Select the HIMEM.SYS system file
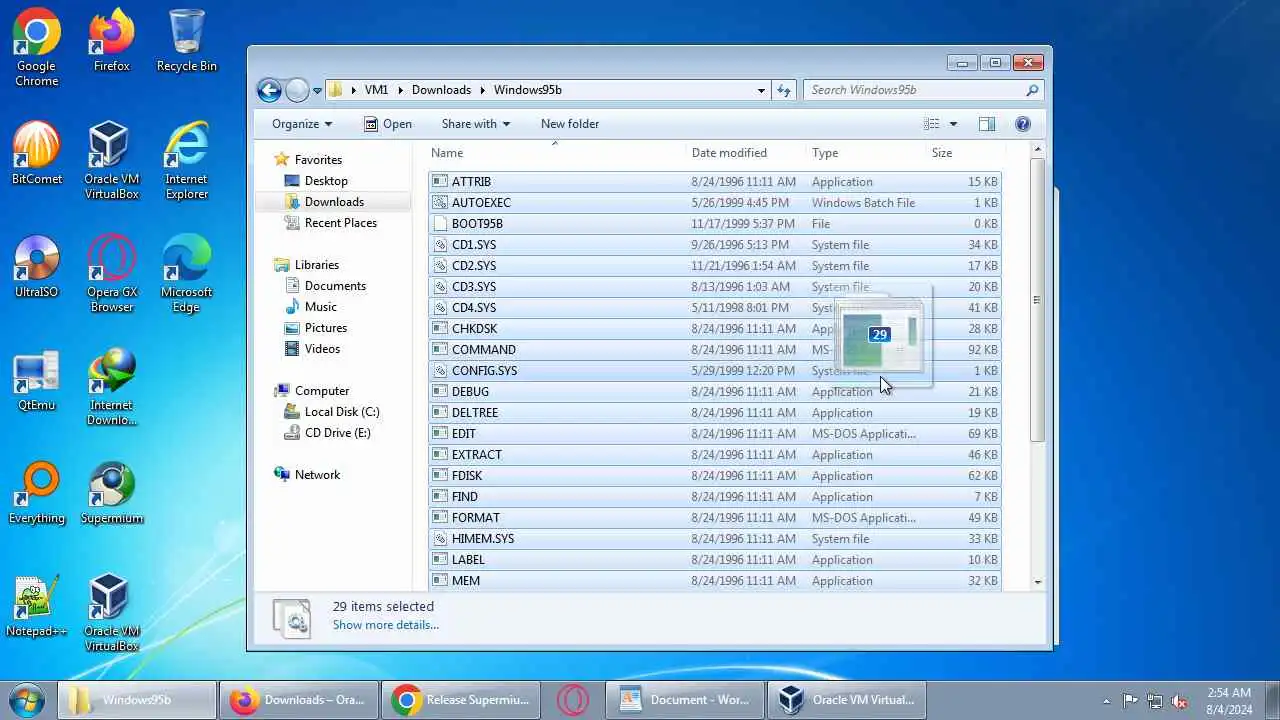The image size is (1280, 720). (x=715, y=539)
